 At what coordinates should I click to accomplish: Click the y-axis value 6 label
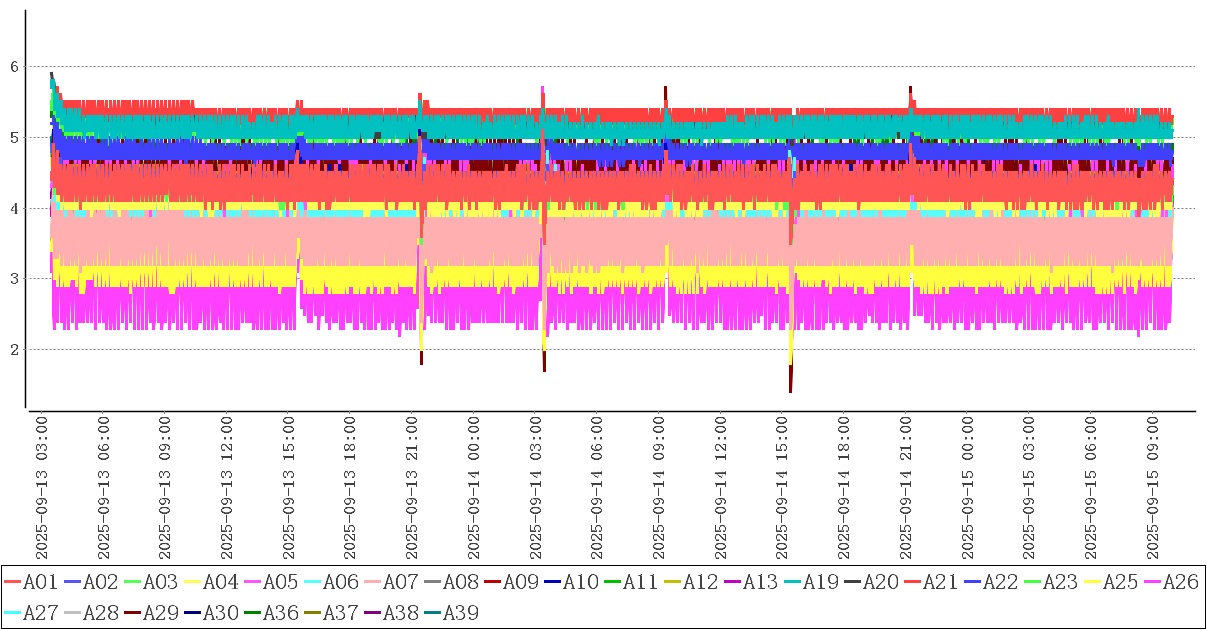point(14,67)
